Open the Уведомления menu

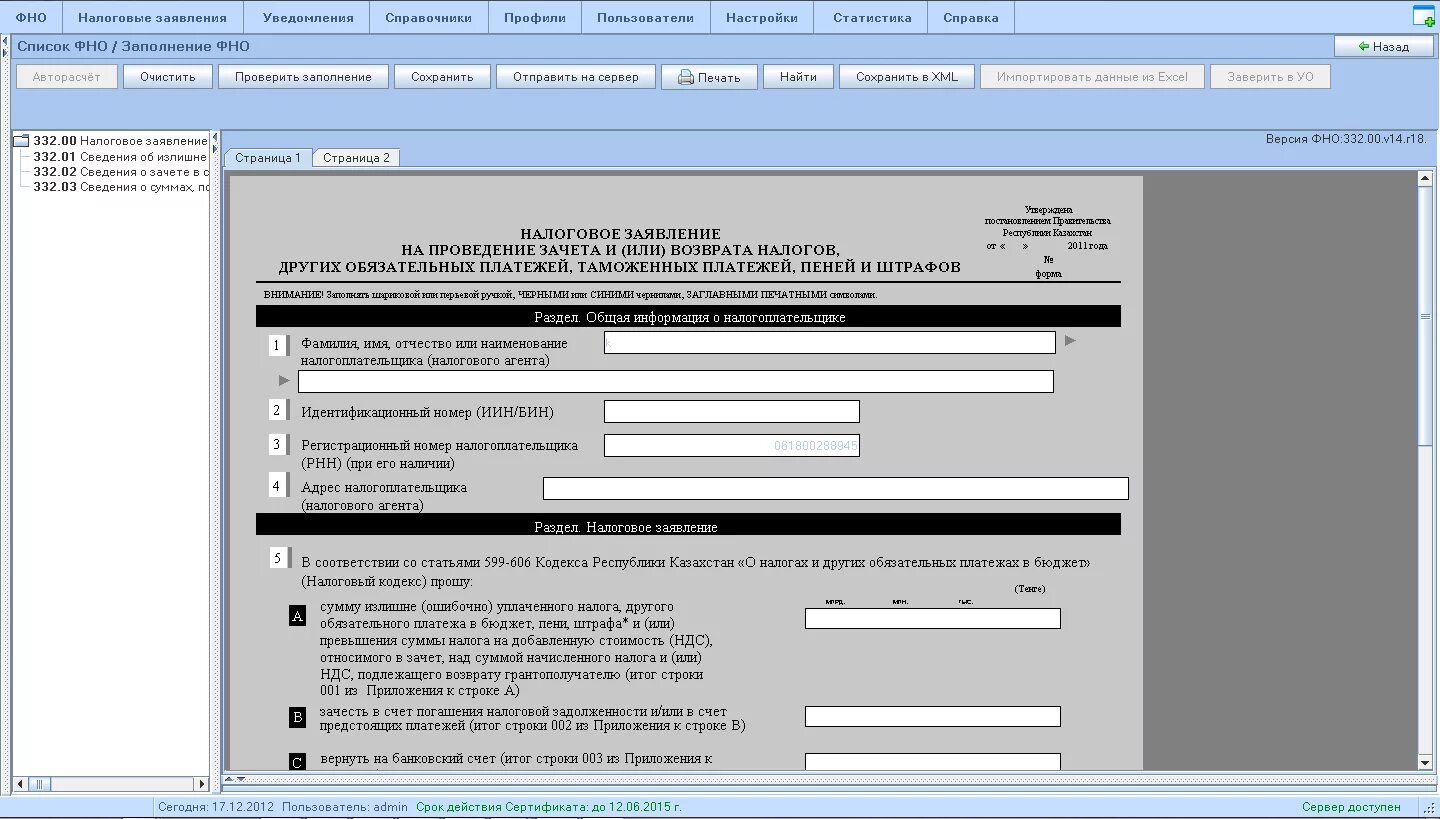pos(308,18)
